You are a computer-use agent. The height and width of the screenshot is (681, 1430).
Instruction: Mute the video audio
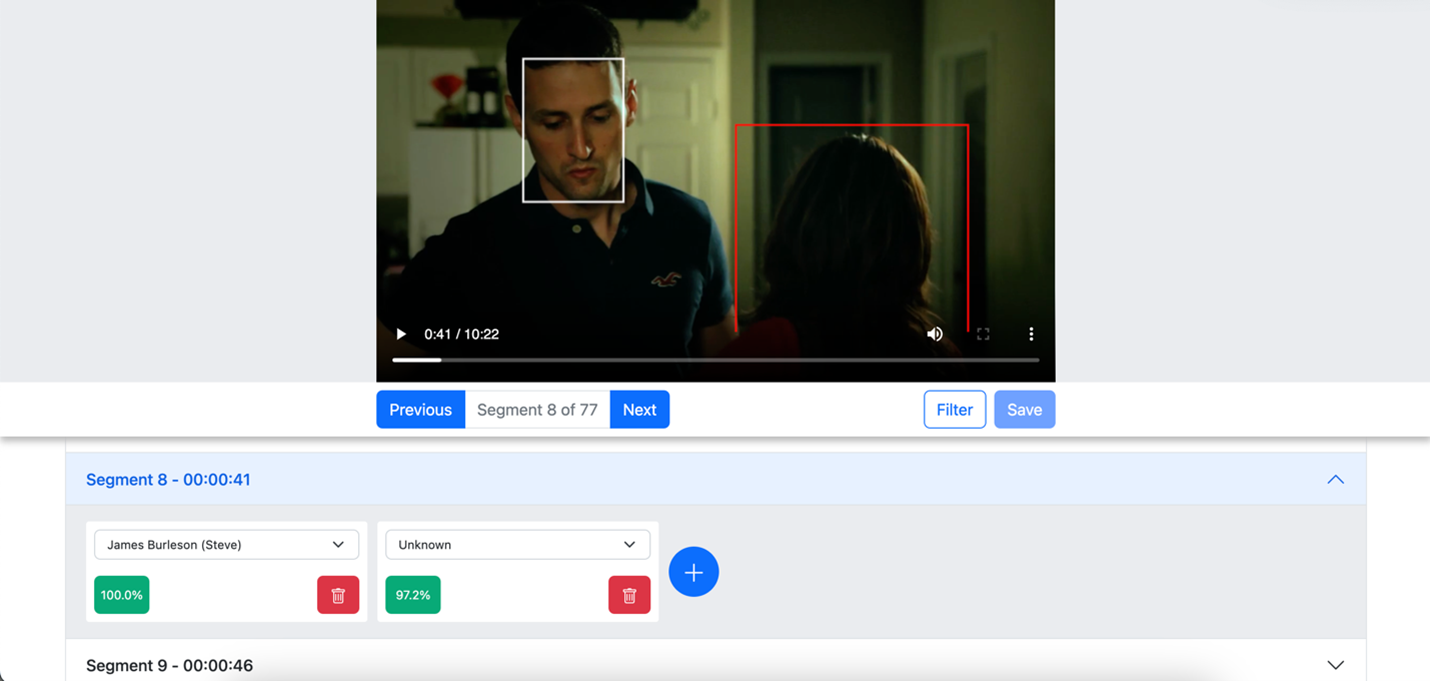pyautogui.click(x=934, y=334)
